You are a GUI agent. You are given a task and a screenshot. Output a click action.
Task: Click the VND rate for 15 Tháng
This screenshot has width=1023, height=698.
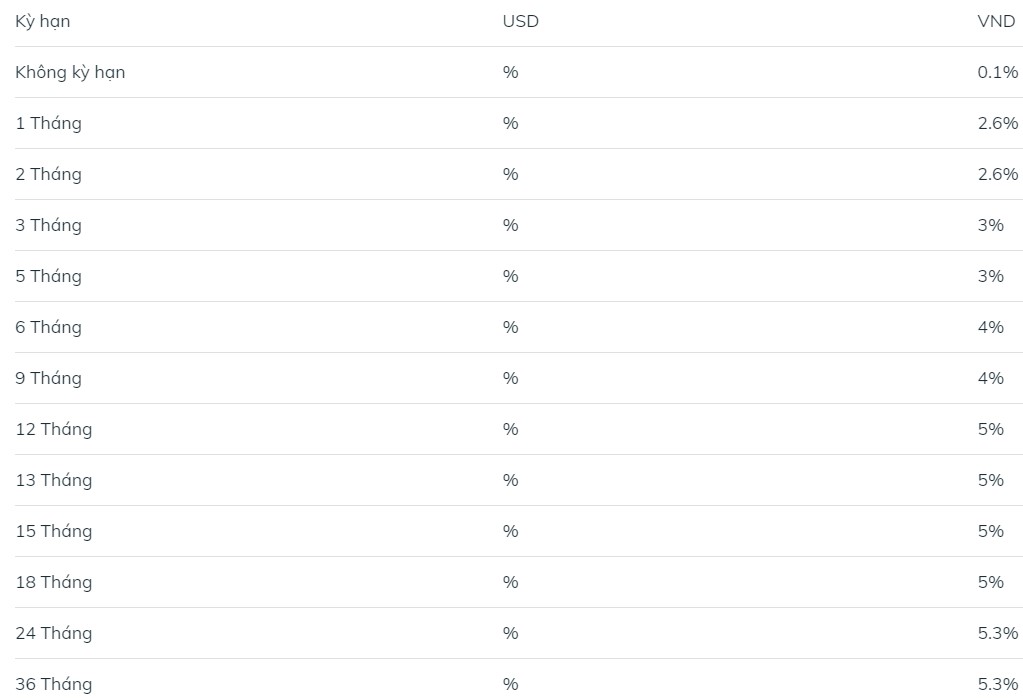click(990, 531)
